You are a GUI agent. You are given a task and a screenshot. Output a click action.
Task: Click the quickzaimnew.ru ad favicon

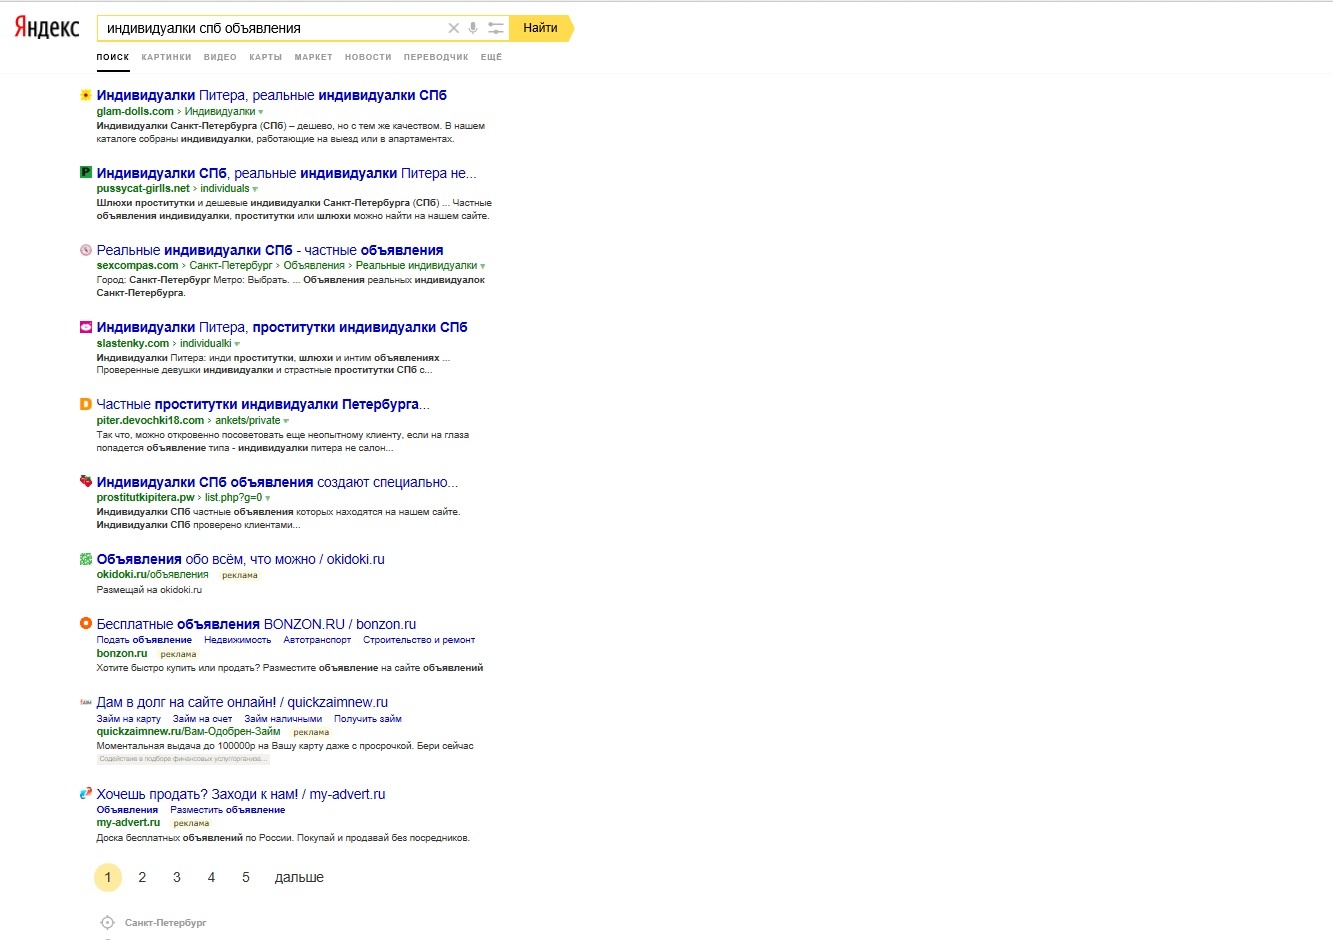point(86,702)
